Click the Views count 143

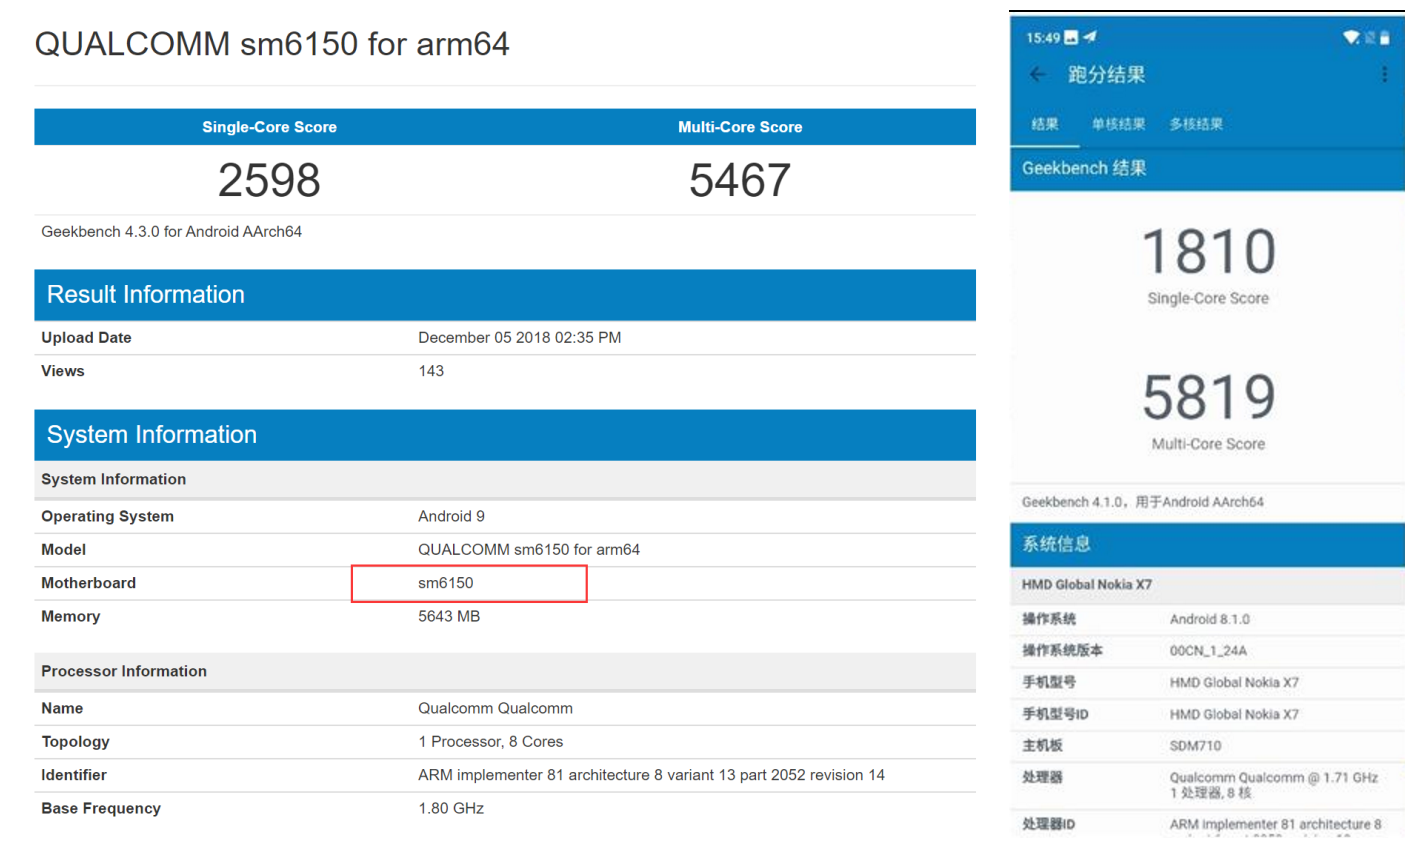tap(431, 371)
